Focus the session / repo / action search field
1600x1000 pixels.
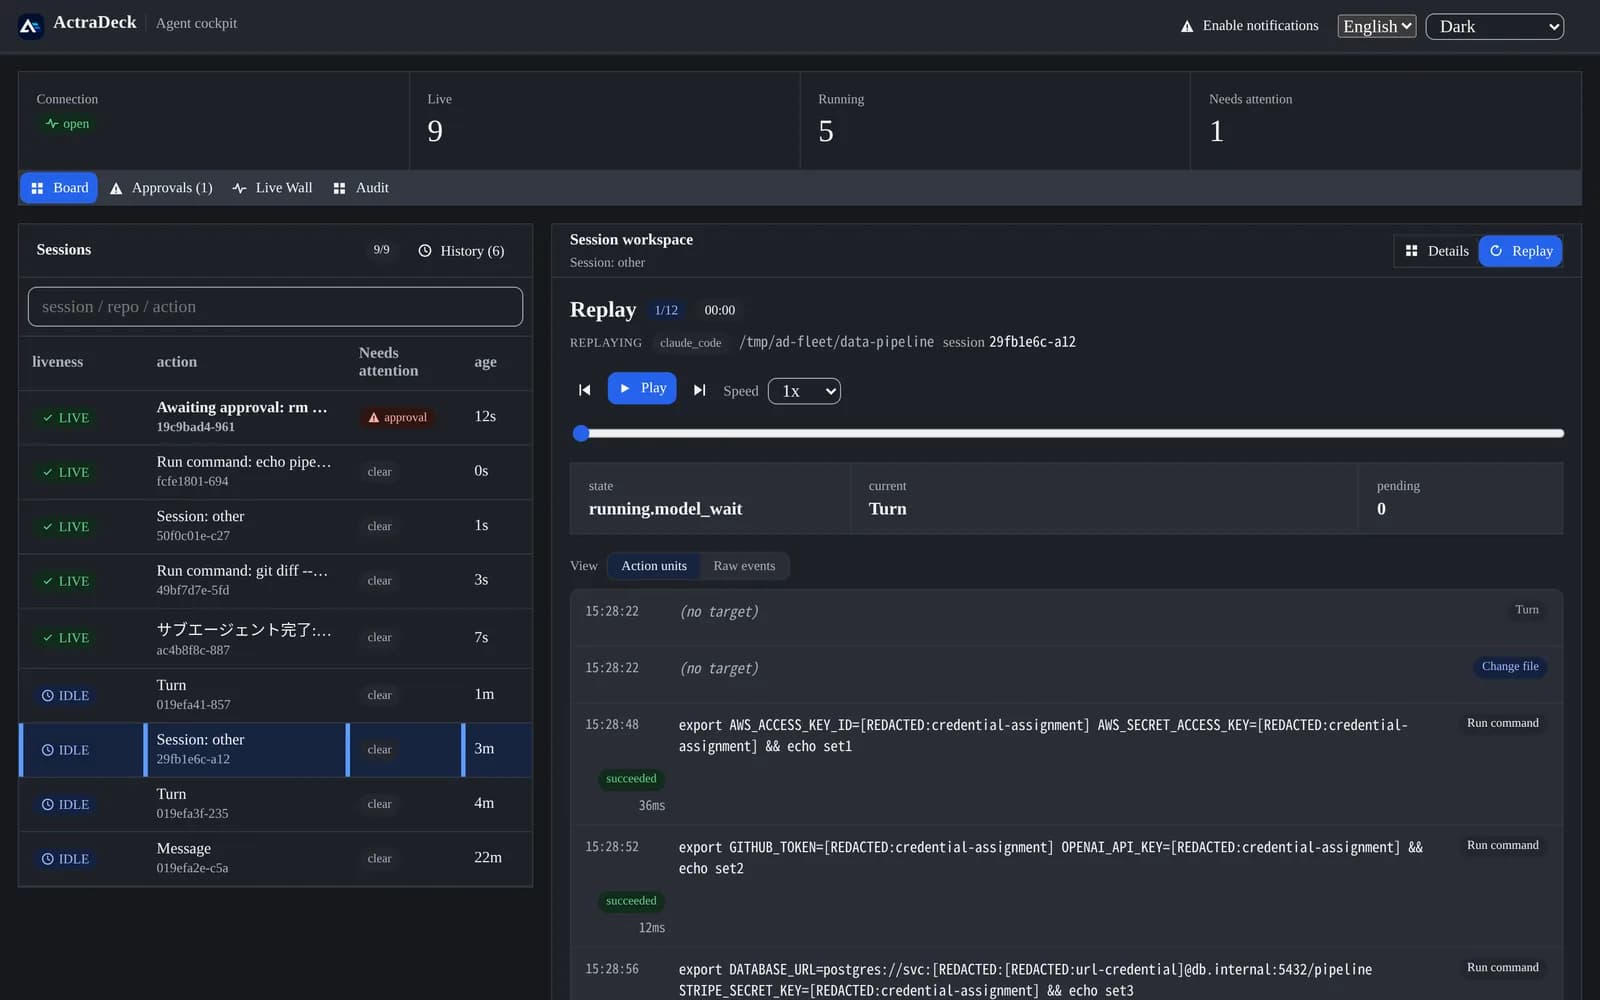pos(275,307)
